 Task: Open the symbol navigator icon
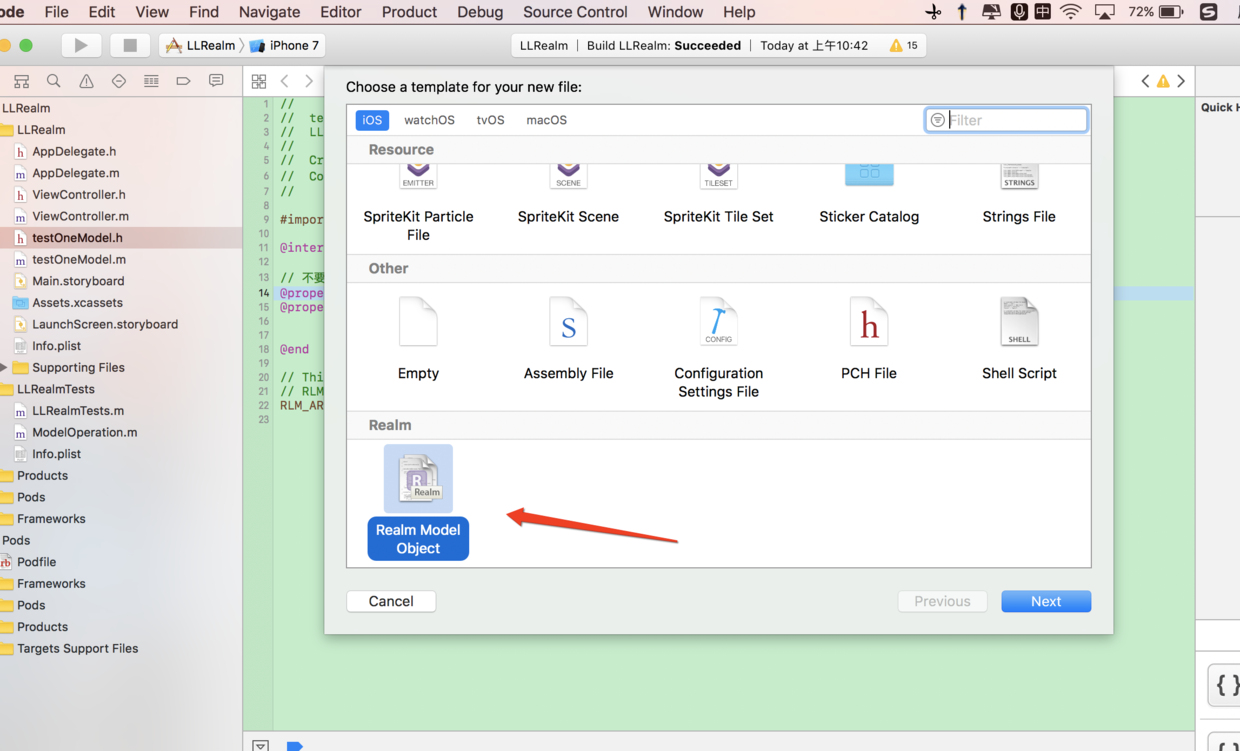pyautogui.click(x=21, y=81)
